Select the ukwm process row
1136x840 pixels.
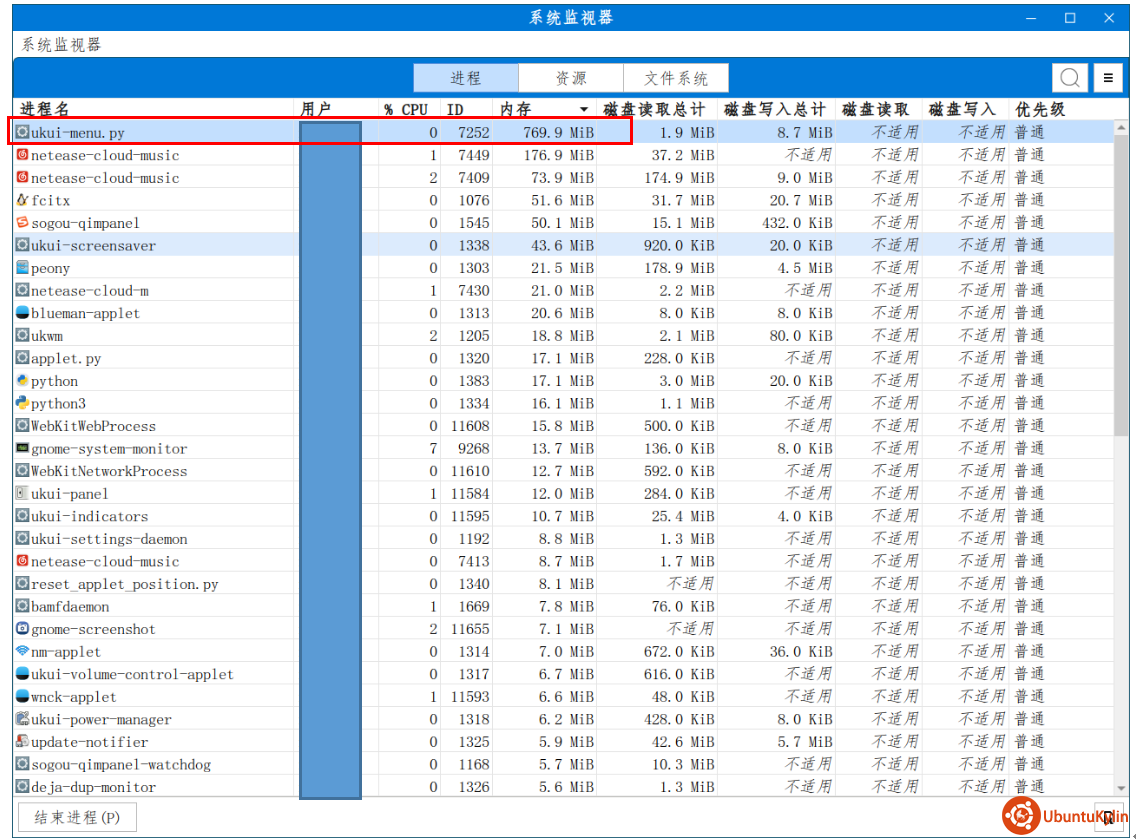click(x=564, y=335)
